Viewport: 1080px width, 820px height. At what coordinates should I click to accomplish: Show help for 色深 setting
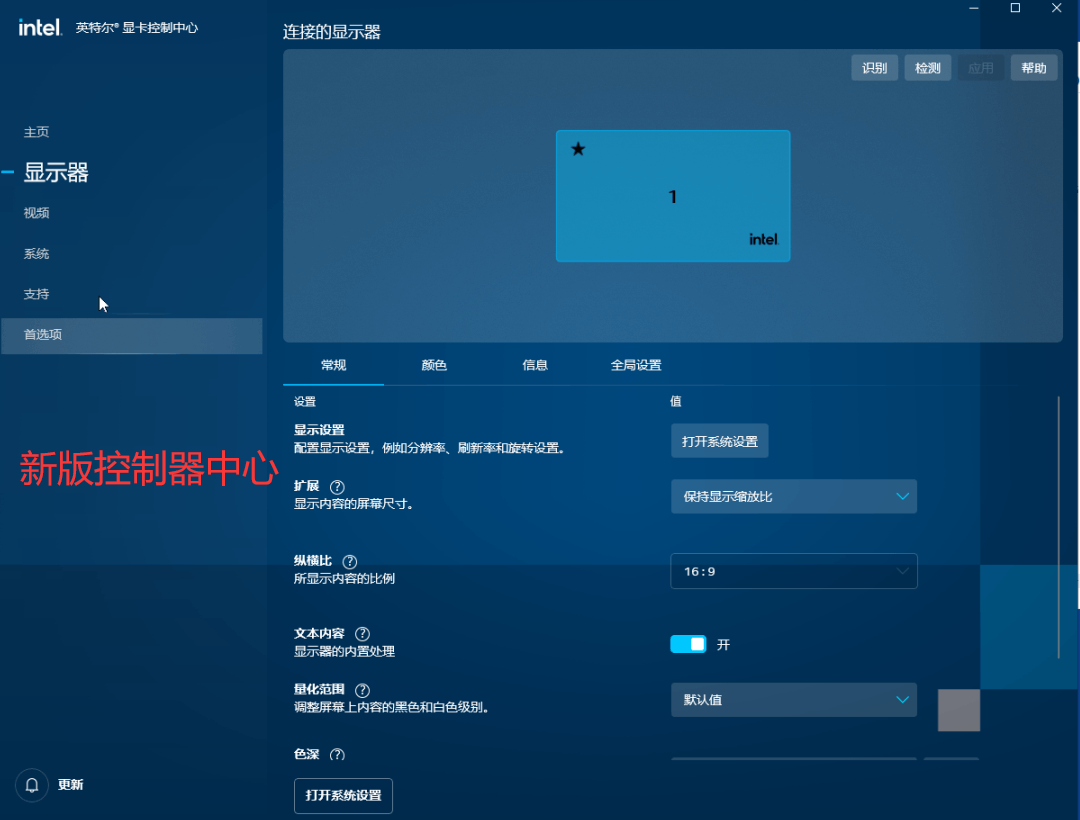click(337, 755)
